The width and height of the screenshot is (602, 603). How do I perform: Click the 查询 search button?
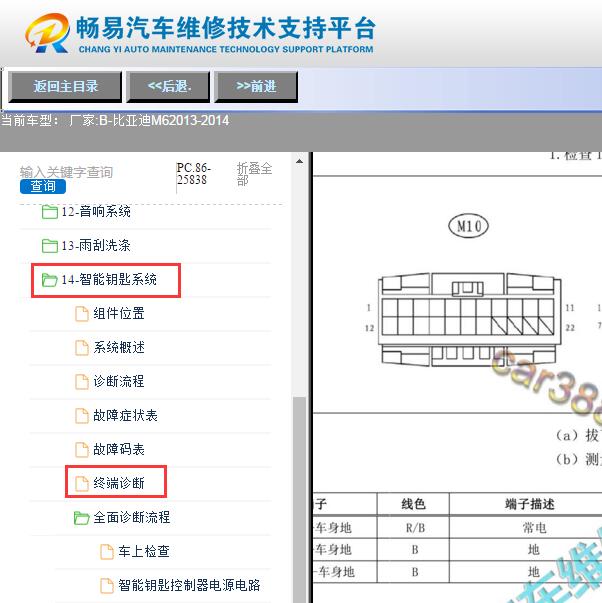tap(43, 187)
